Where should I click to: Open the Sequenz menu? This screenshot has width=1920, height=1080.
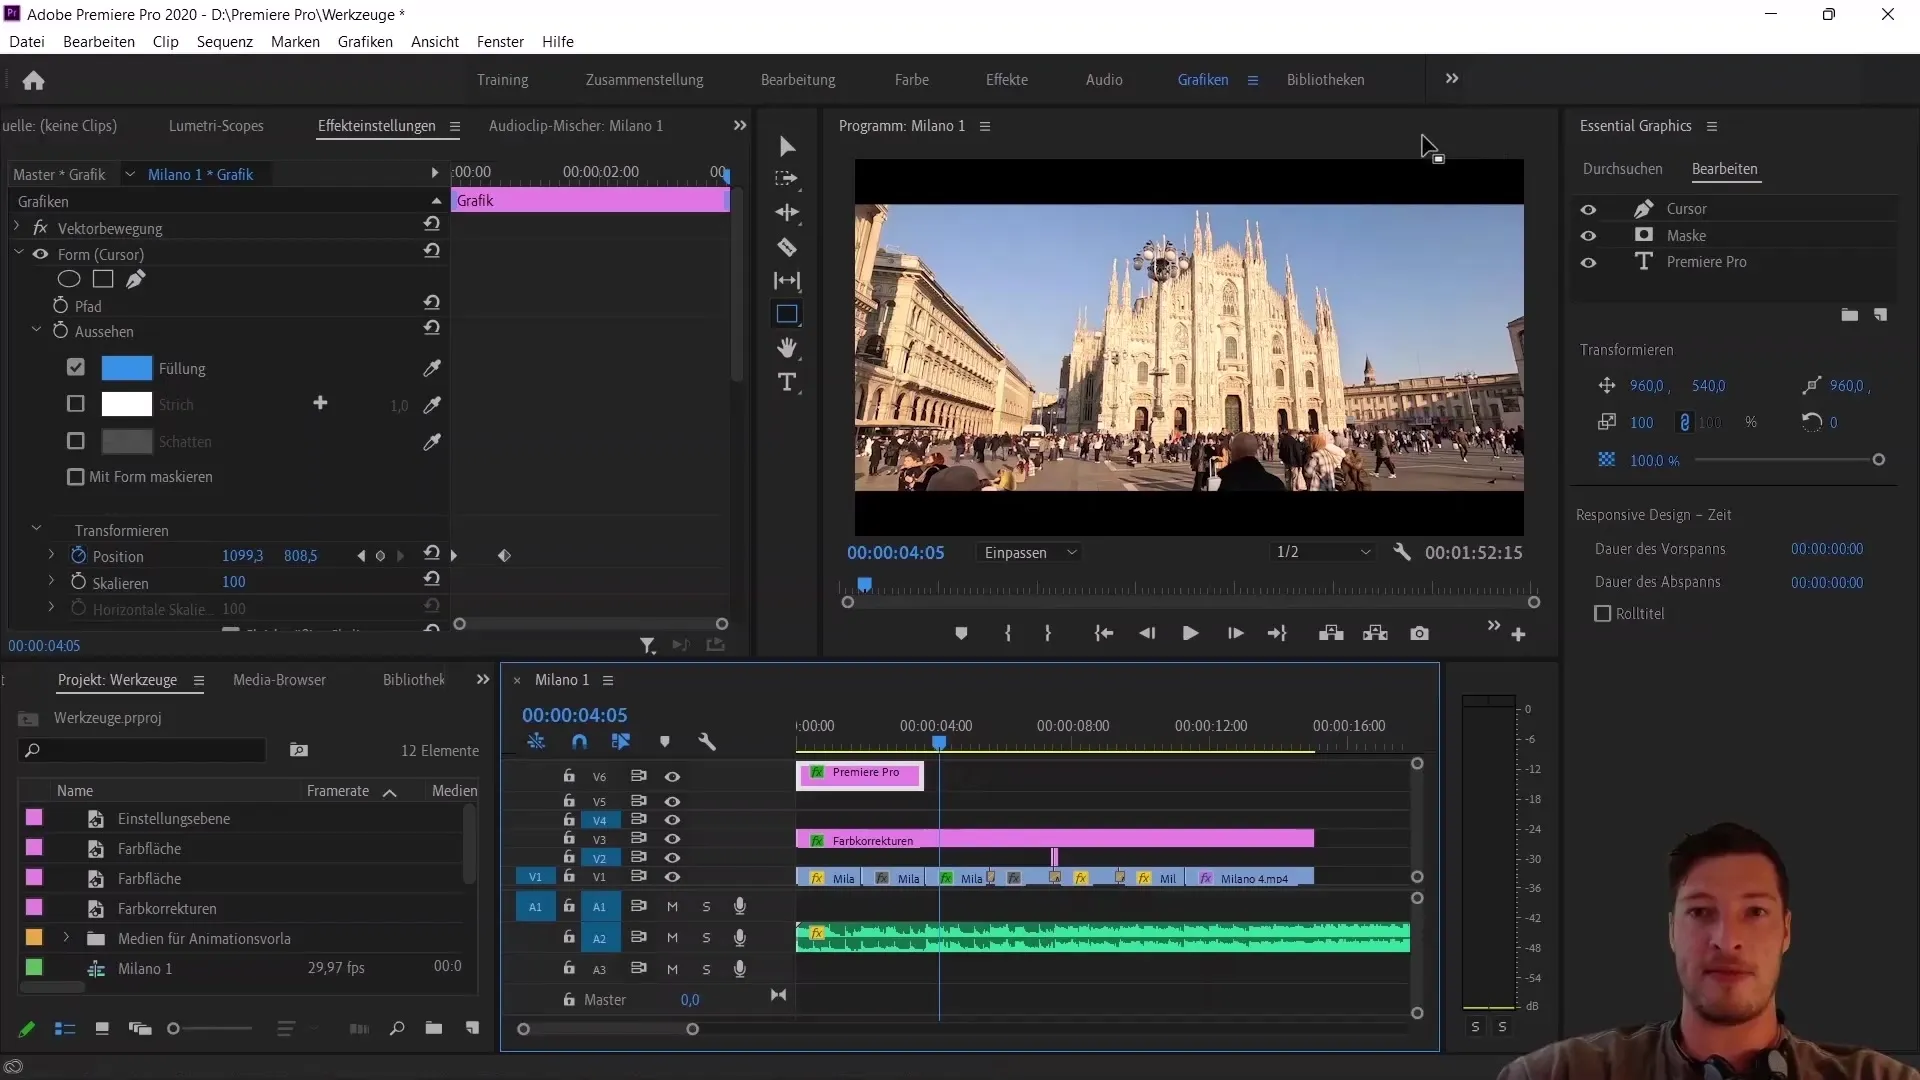coord(225,42)
